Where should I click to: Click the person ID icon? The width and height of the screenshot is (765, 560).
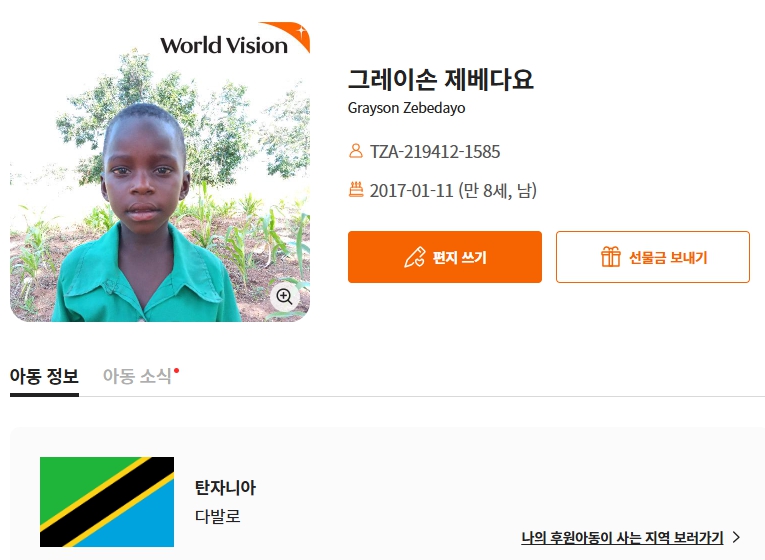click(356, 151)
